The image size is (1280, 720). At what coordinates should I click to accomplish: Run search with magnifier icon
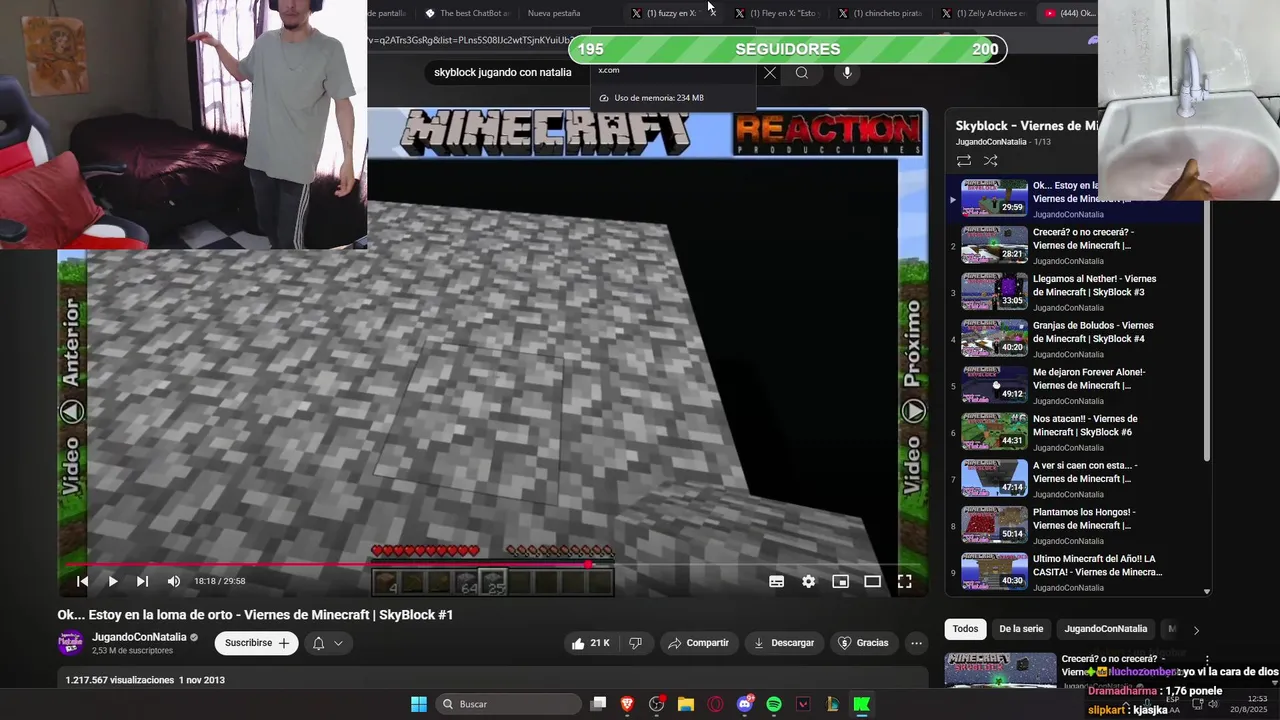point(801,72)
